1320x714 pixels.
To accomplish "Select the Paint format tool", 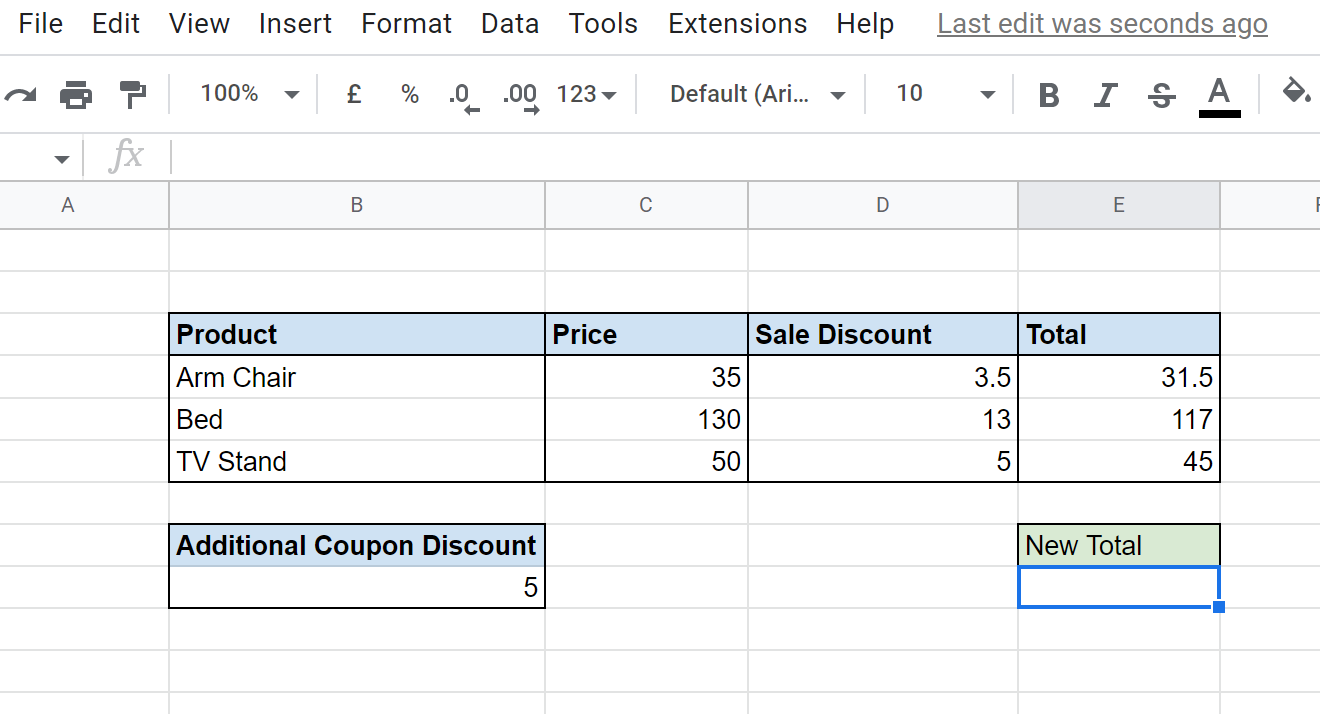I will [133, 93].
